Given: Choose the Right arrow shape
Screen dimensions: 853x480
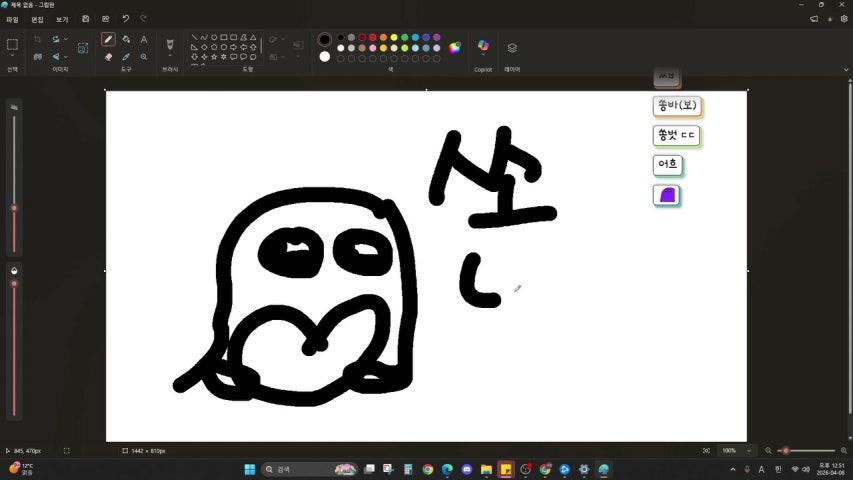Looking at the screenshot, I should click(233, 47).
